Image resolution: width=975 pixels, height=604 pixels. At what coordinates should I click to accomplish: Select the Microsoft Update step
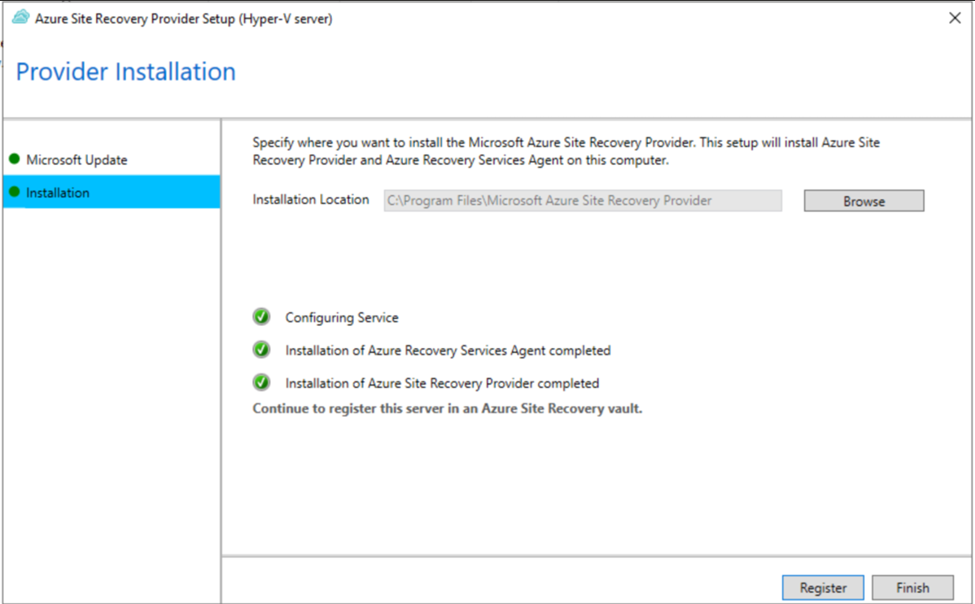coord(76,160)
